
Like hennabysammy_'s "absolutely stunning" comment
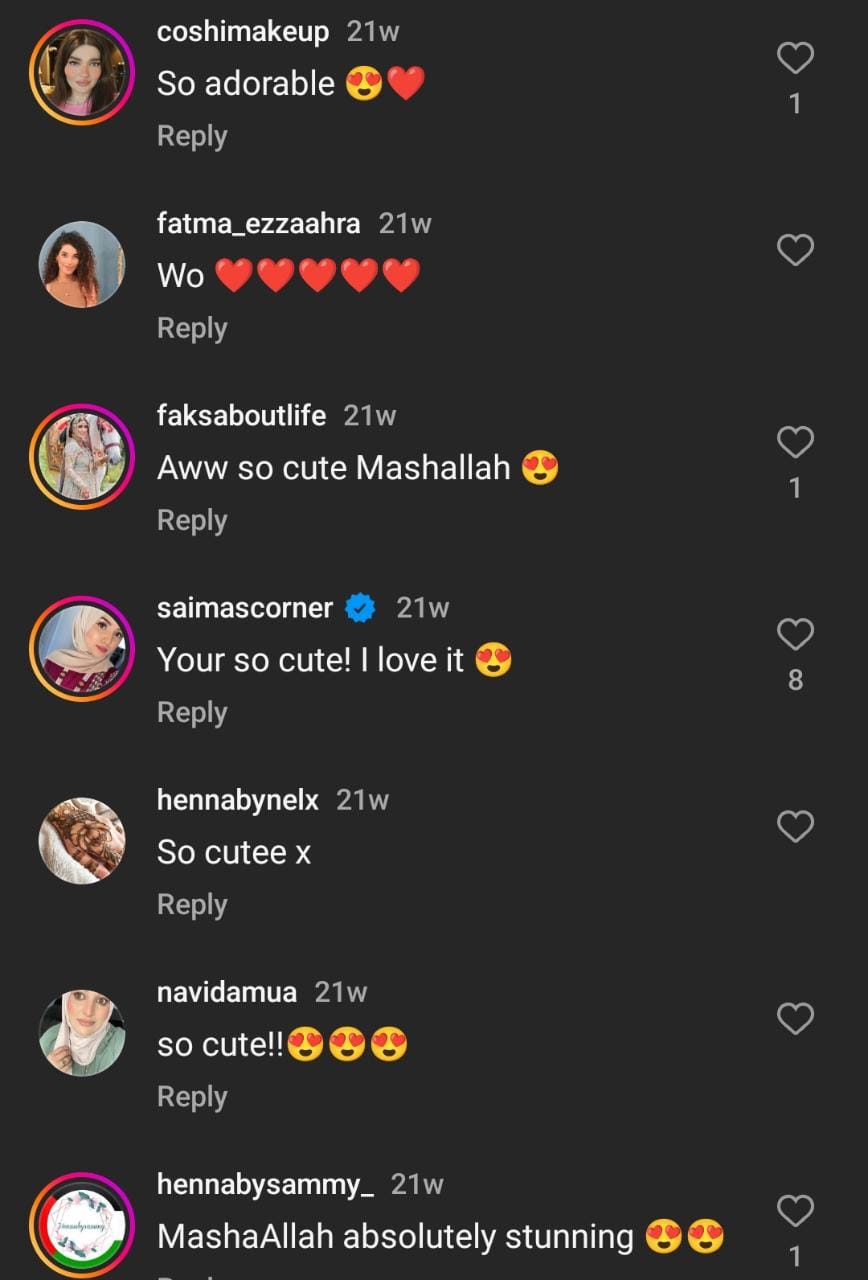(x=795, y=1211)
